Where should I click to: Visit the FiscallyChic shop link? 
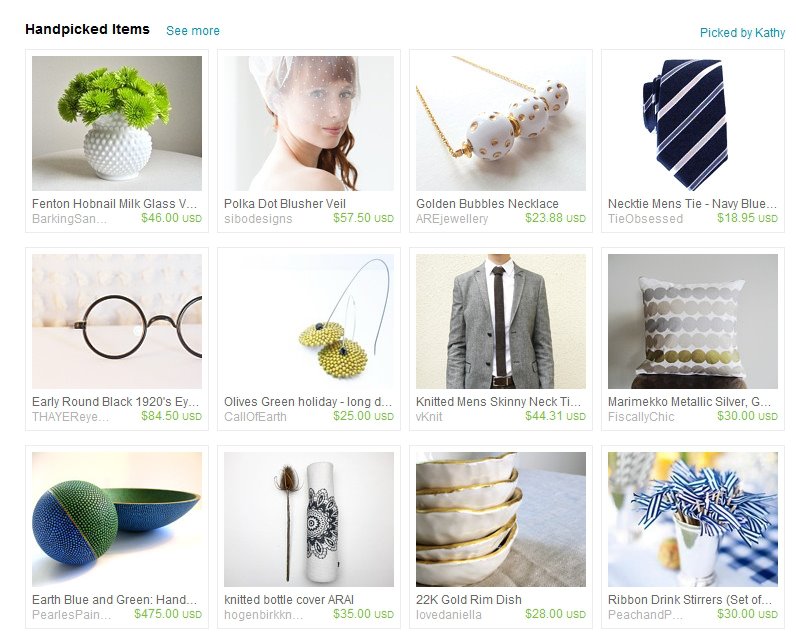(641, 417)
